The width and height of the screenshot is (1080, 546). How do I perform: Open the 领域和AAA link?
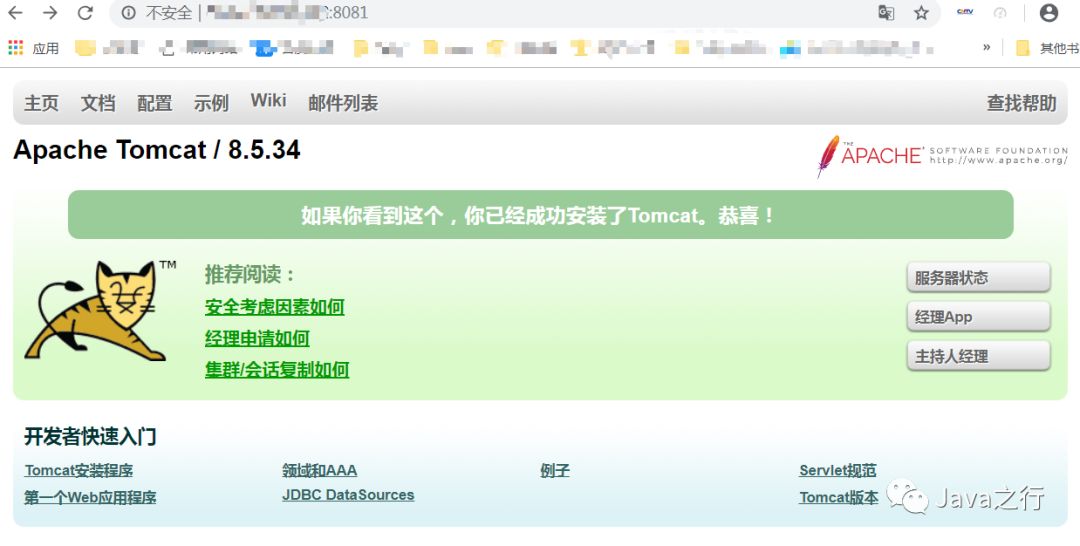320,471
